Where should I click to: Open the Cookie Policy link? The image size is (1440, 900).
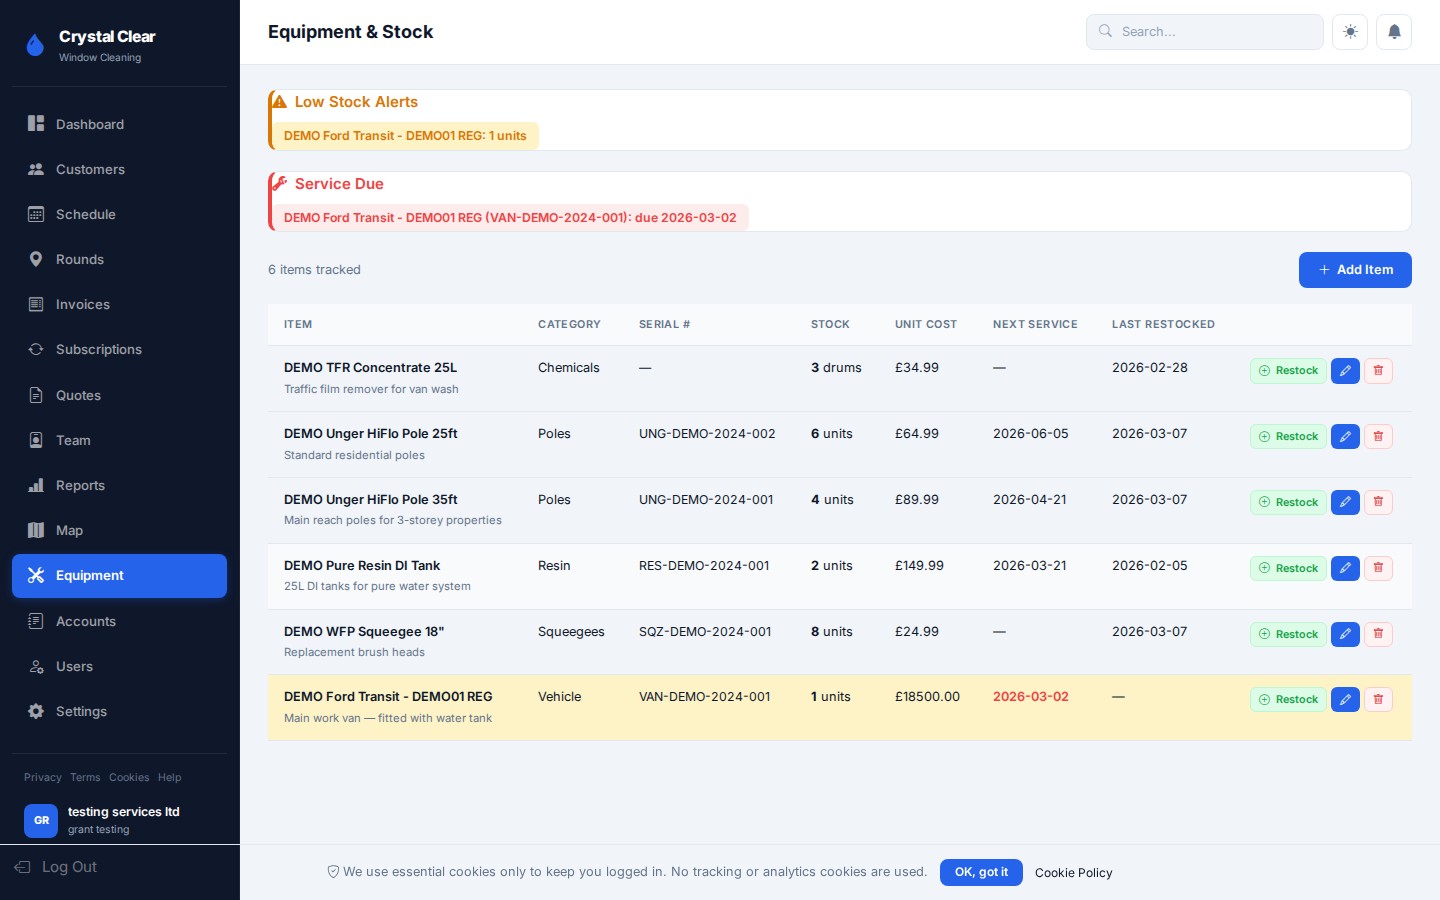click(x=1073, y=873)
